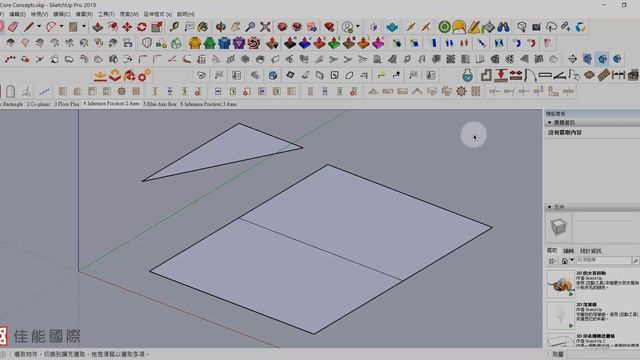Open the 編輯(E) menu

[x=17, y=14]
